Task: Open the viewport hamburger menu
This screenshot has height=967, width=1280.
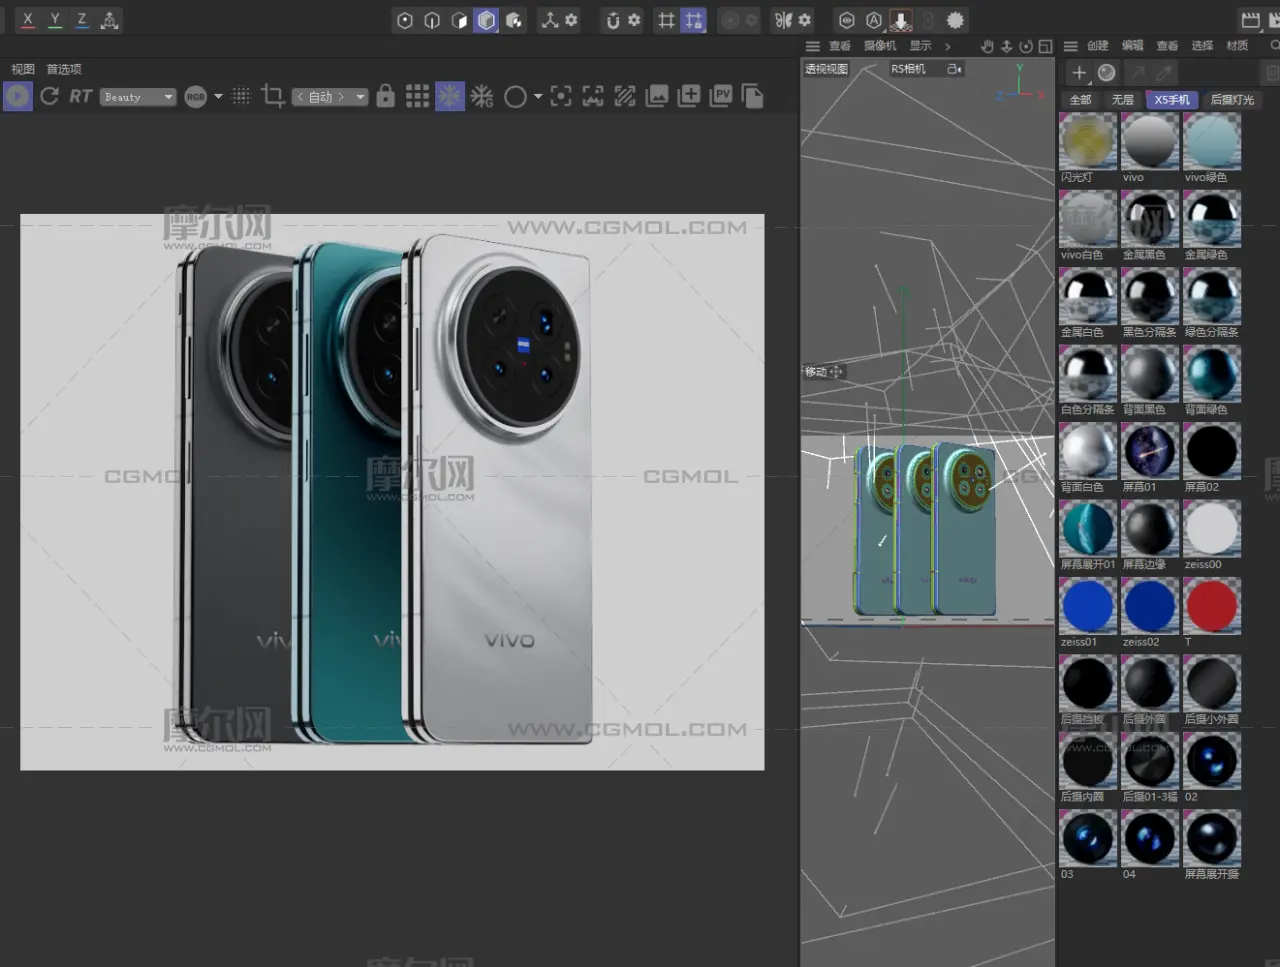Action: [813, 46]
